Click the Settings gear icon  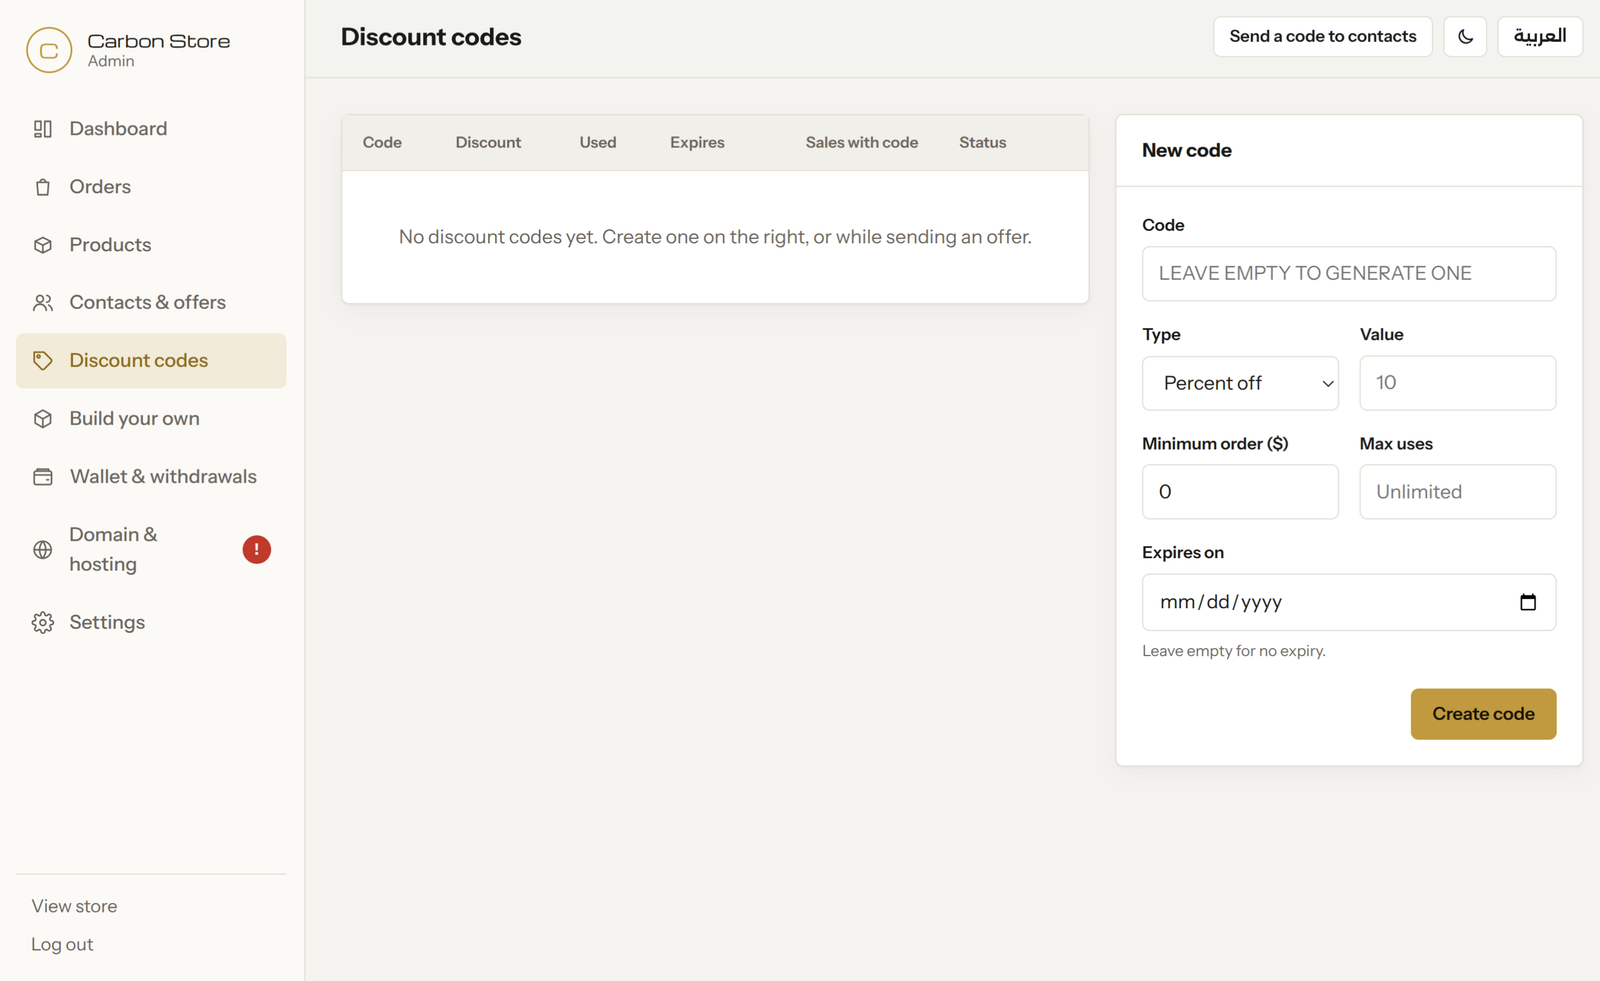[43, 623]
